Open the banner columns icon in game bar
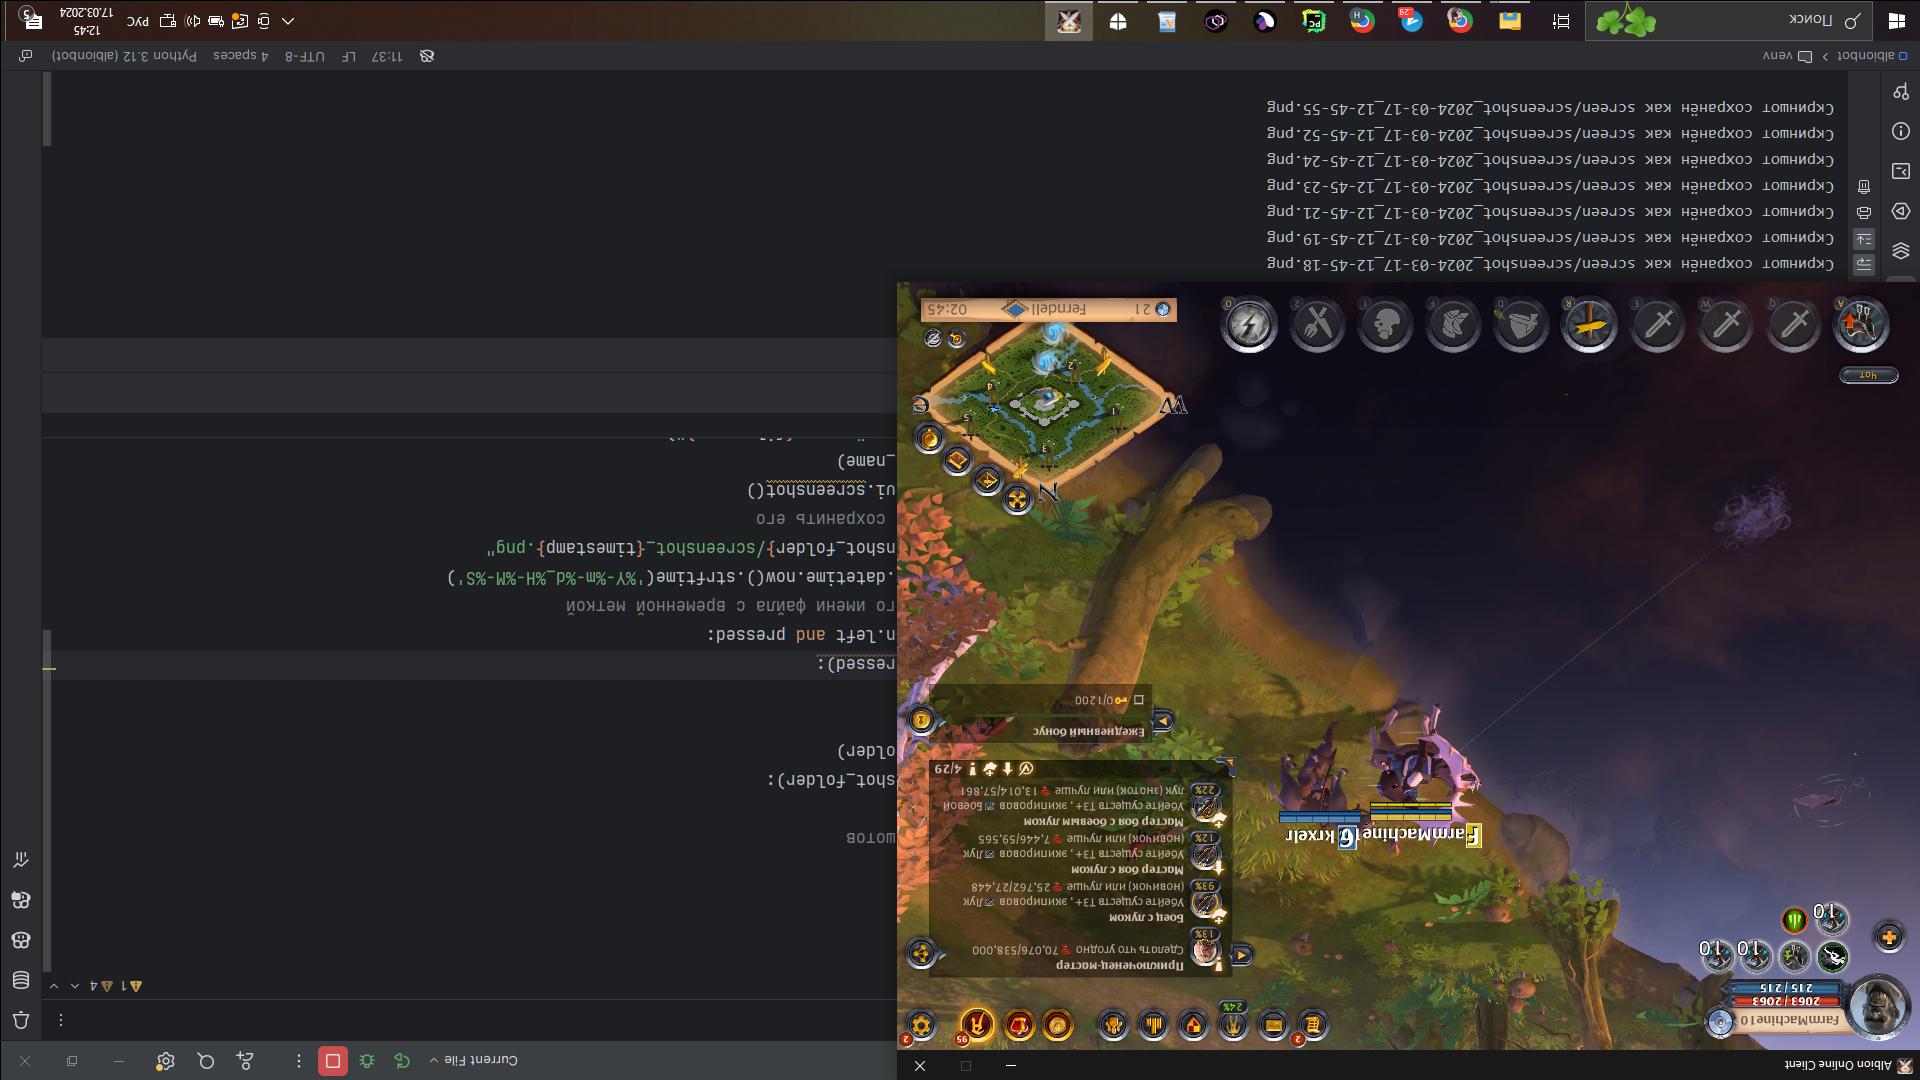The width and height of the screenshot is (1920, 1080). 1153,1025
